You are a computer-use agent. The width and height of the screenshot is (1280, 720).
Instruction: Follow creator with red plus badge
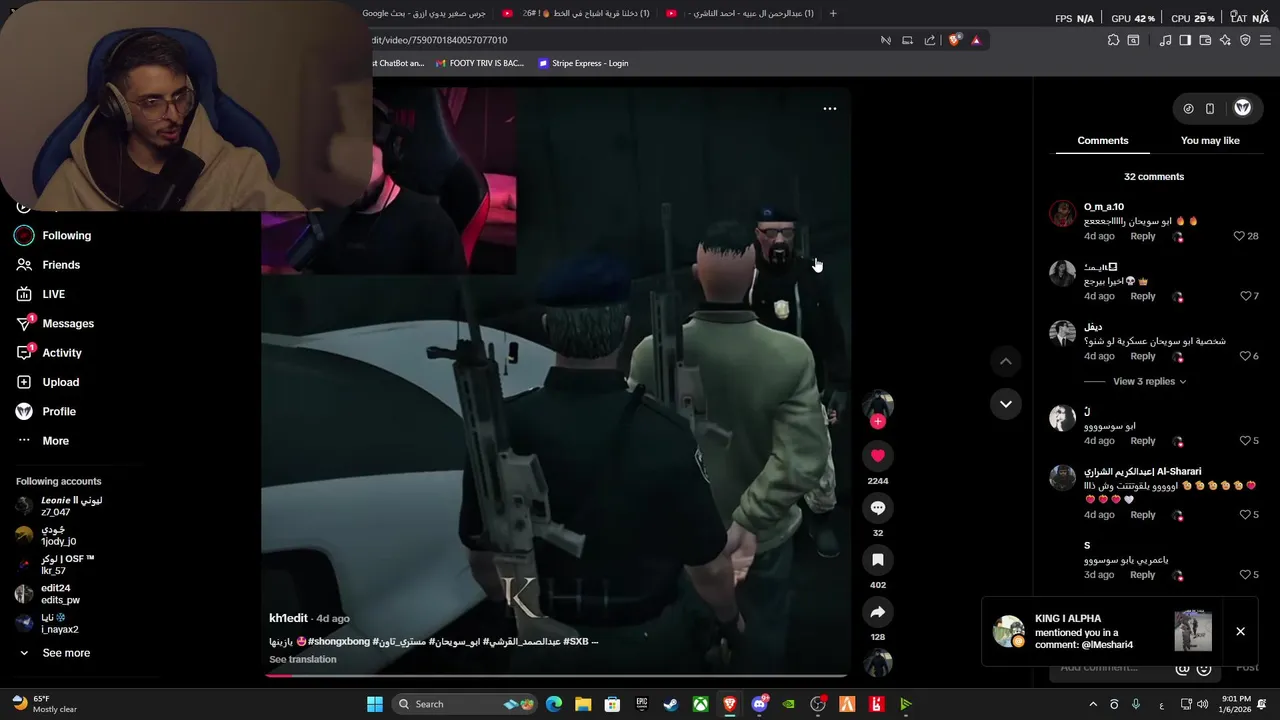(877, 421)
